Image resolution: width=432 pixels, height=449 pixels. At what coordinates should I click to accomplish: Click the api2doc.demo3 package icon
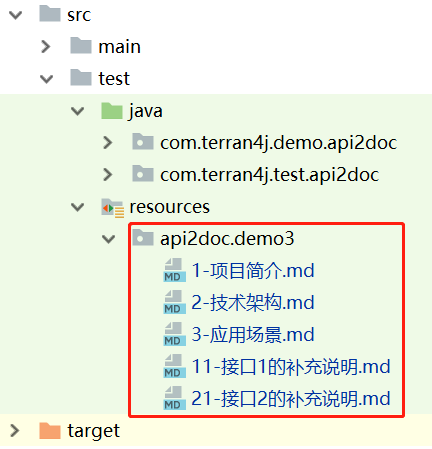tap(143, 237)
